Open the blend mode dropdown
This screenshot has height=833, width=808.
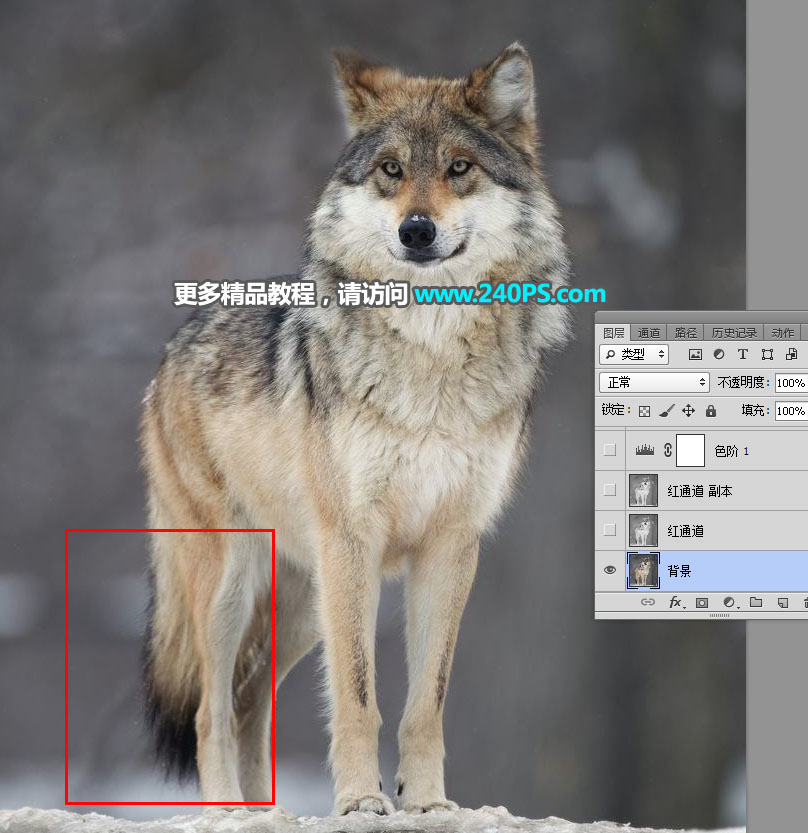coord(655,382)
